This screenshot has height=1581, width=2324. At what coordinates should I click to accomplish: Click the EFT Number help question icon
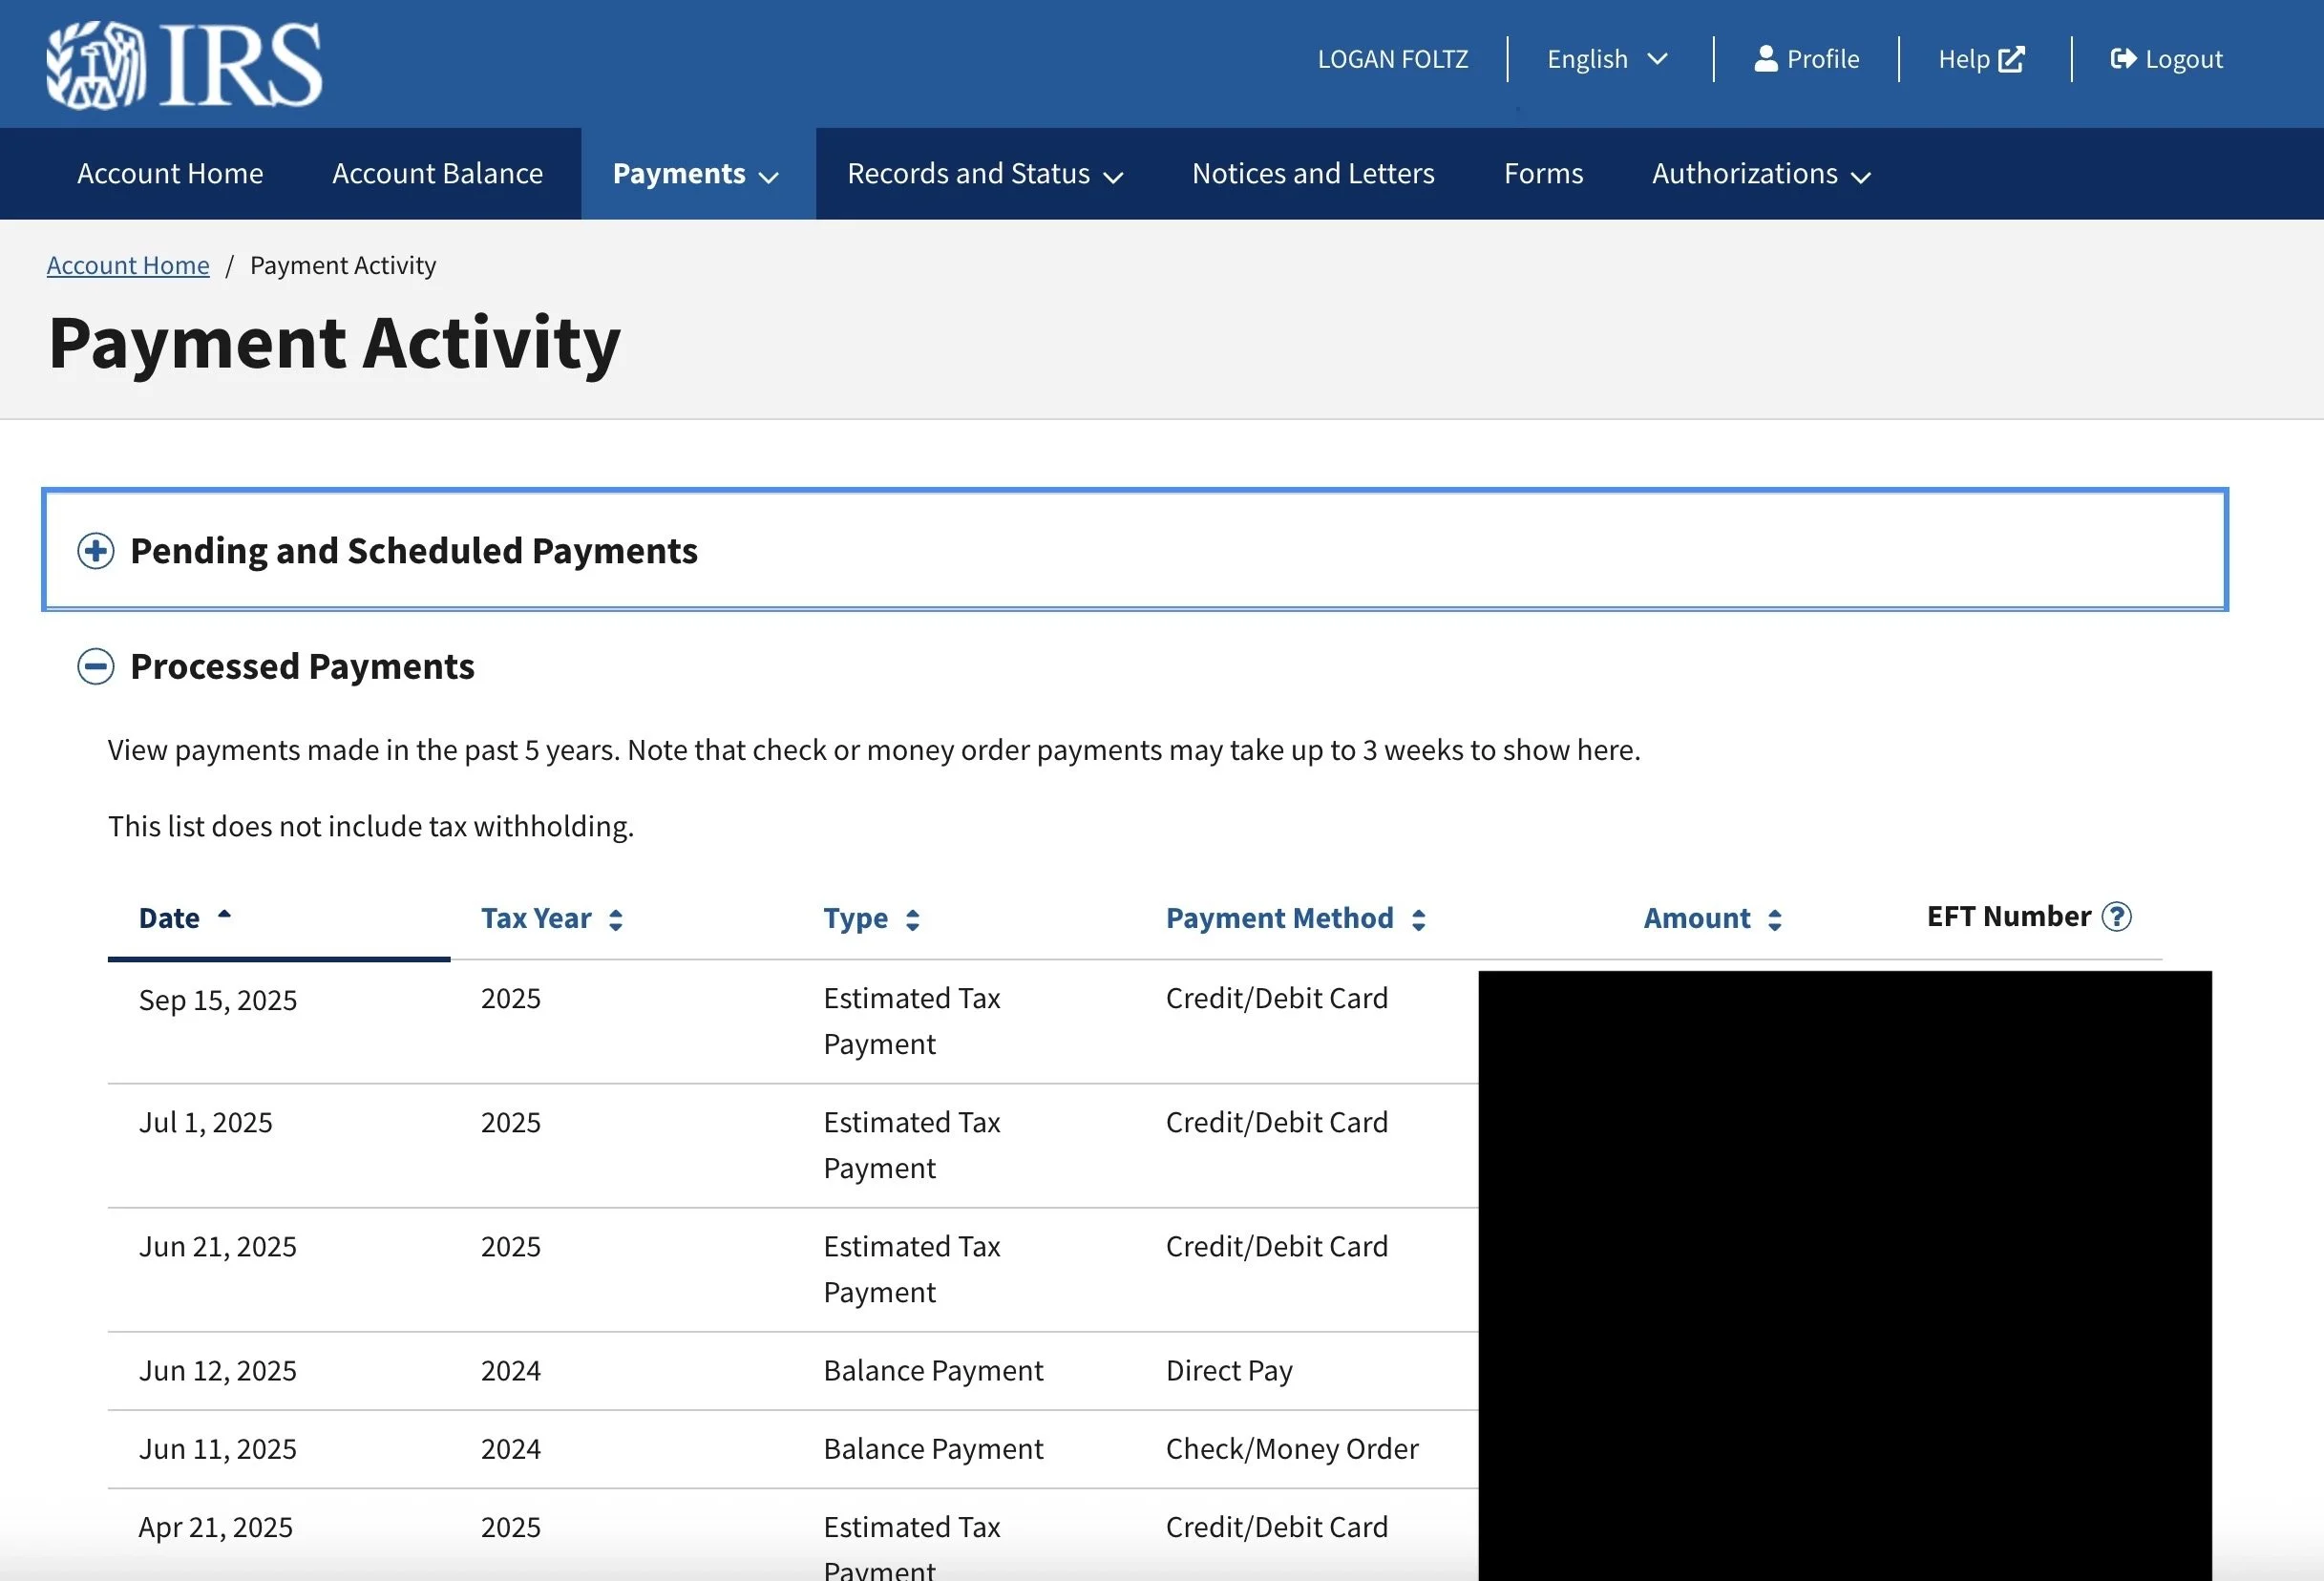2116,916
